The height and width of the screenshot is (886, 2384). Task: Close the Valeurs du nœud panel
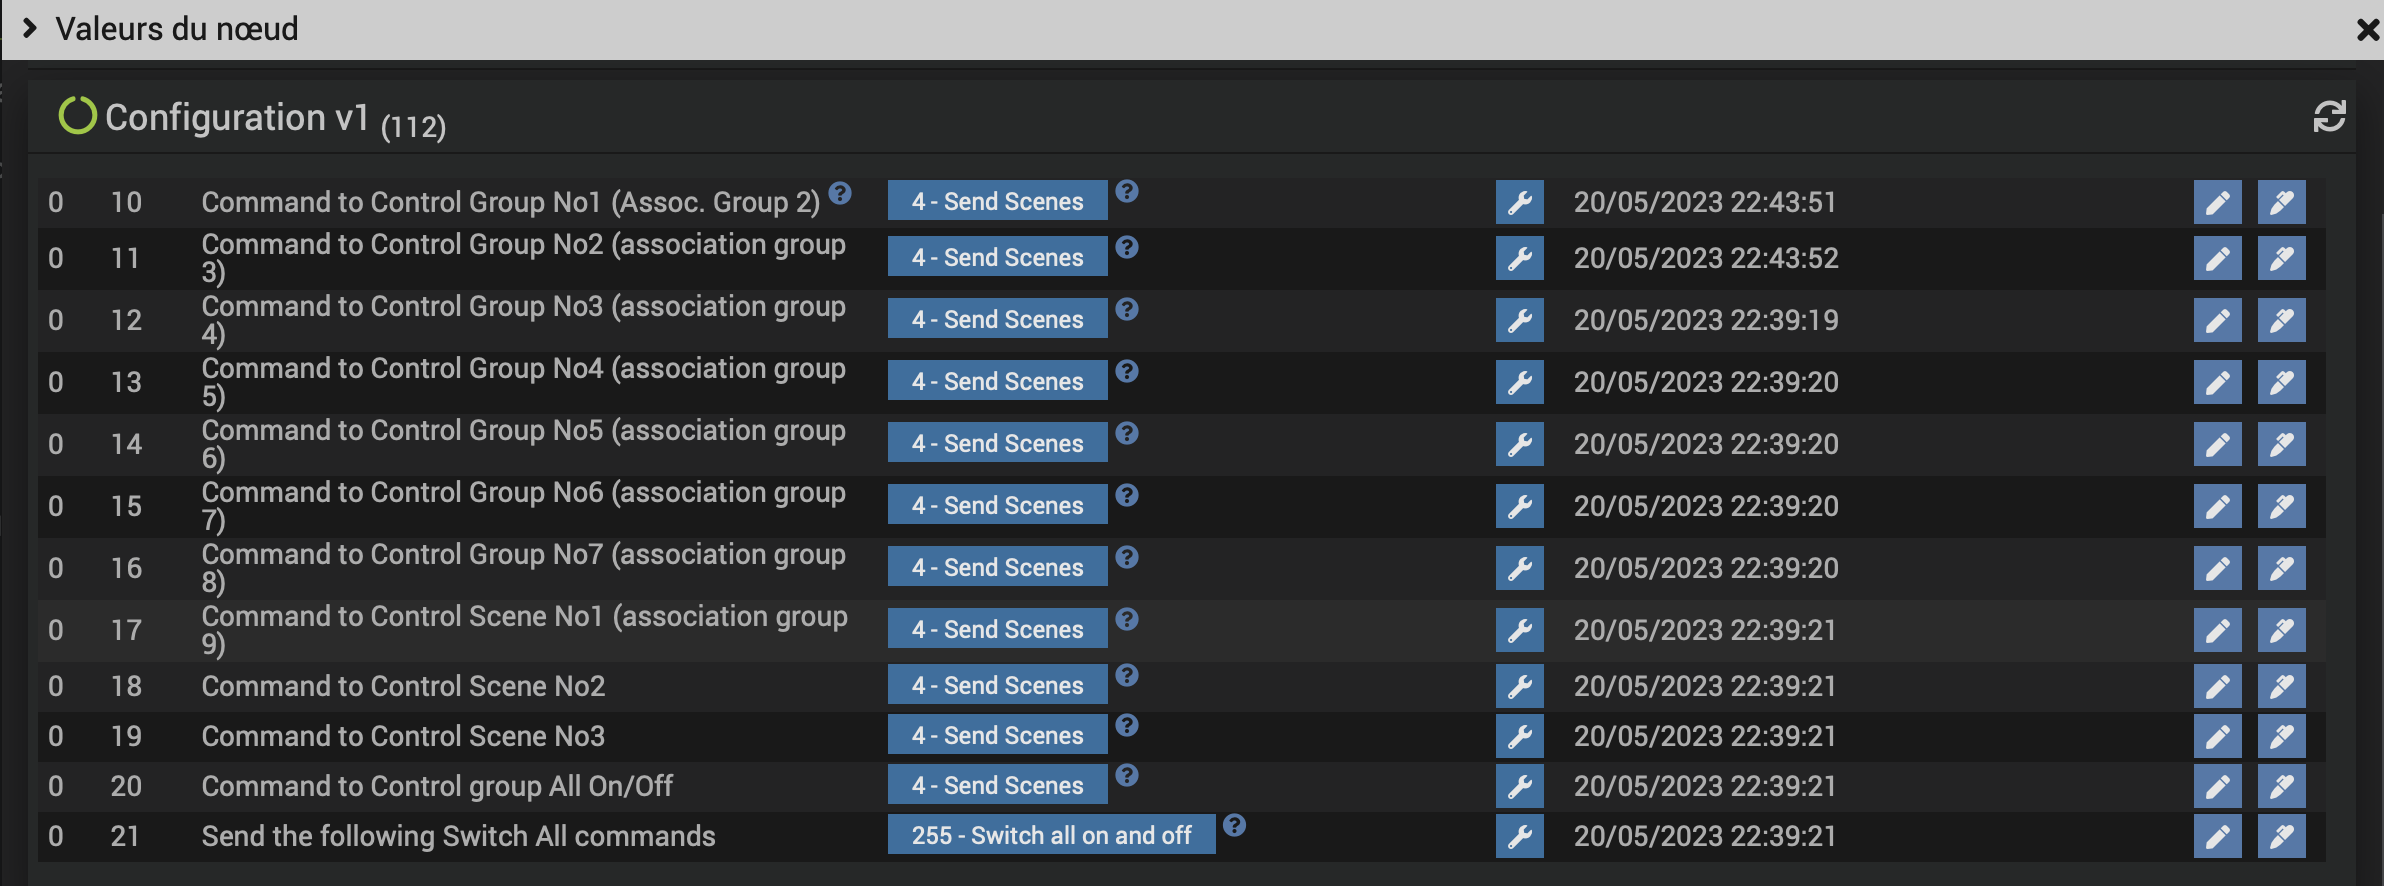[x=2367, y=30]
